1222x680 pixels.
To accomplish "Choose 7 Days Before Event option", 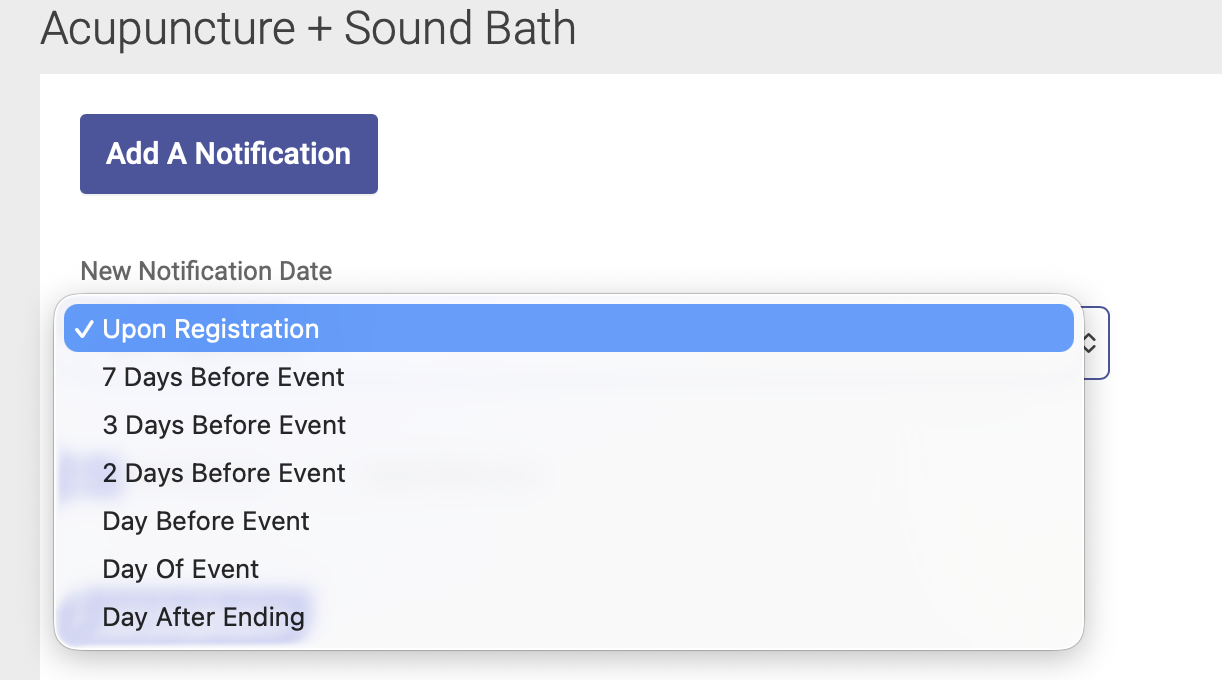I will coord(223,377).
